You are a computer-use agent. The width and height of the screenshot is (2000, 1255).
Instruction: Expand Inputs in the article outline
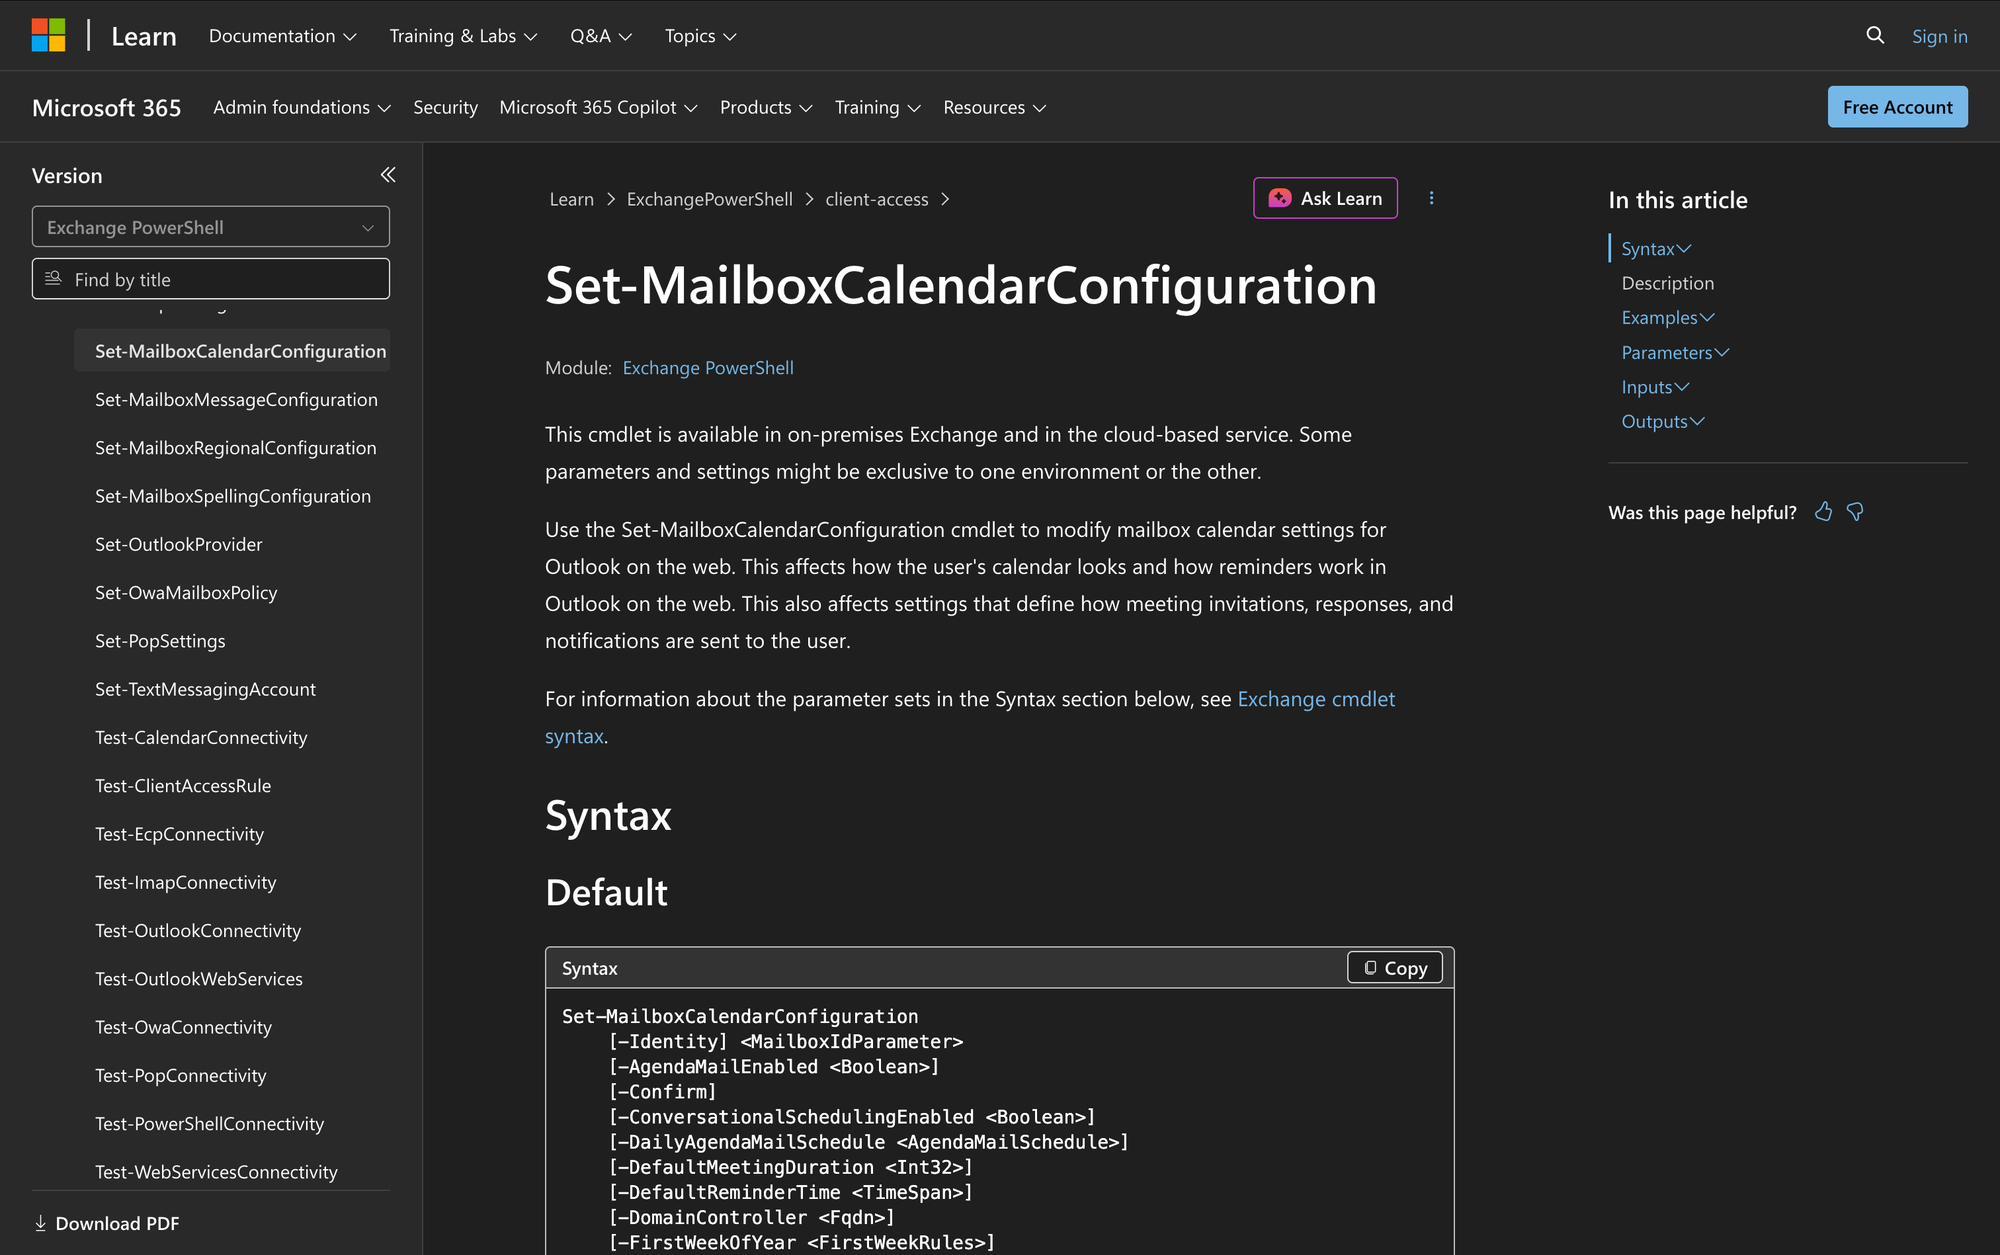click(1655, 386)
